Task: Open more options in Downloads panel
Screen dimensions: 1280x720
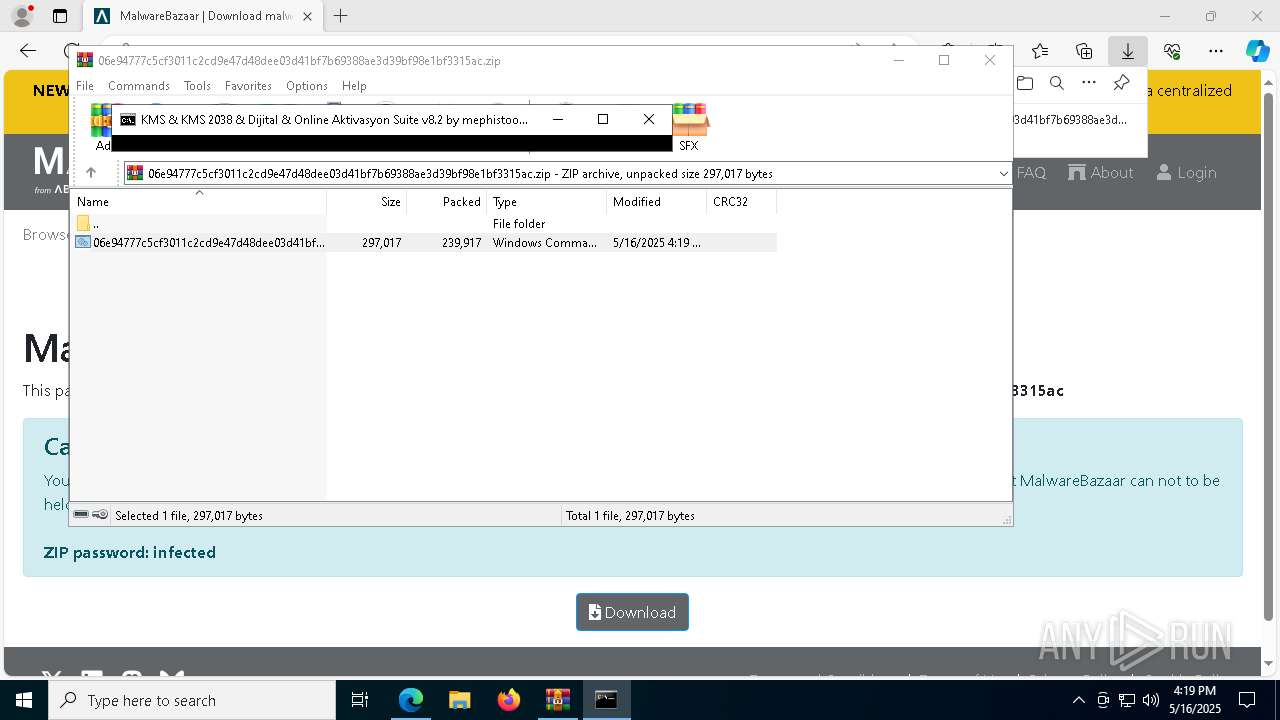Action: [1089, 83]
